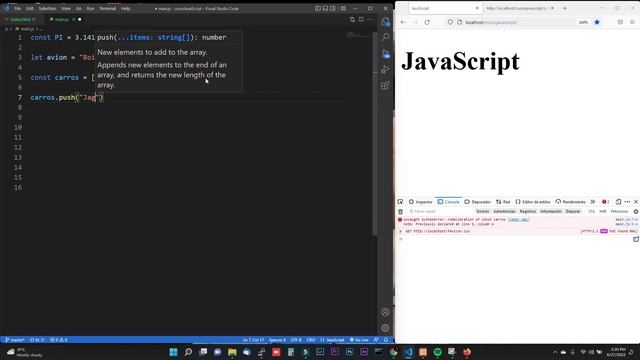Toggle the Depurar console filter
The width and height of the screenshot is (640, 360).
coord(573,211)
